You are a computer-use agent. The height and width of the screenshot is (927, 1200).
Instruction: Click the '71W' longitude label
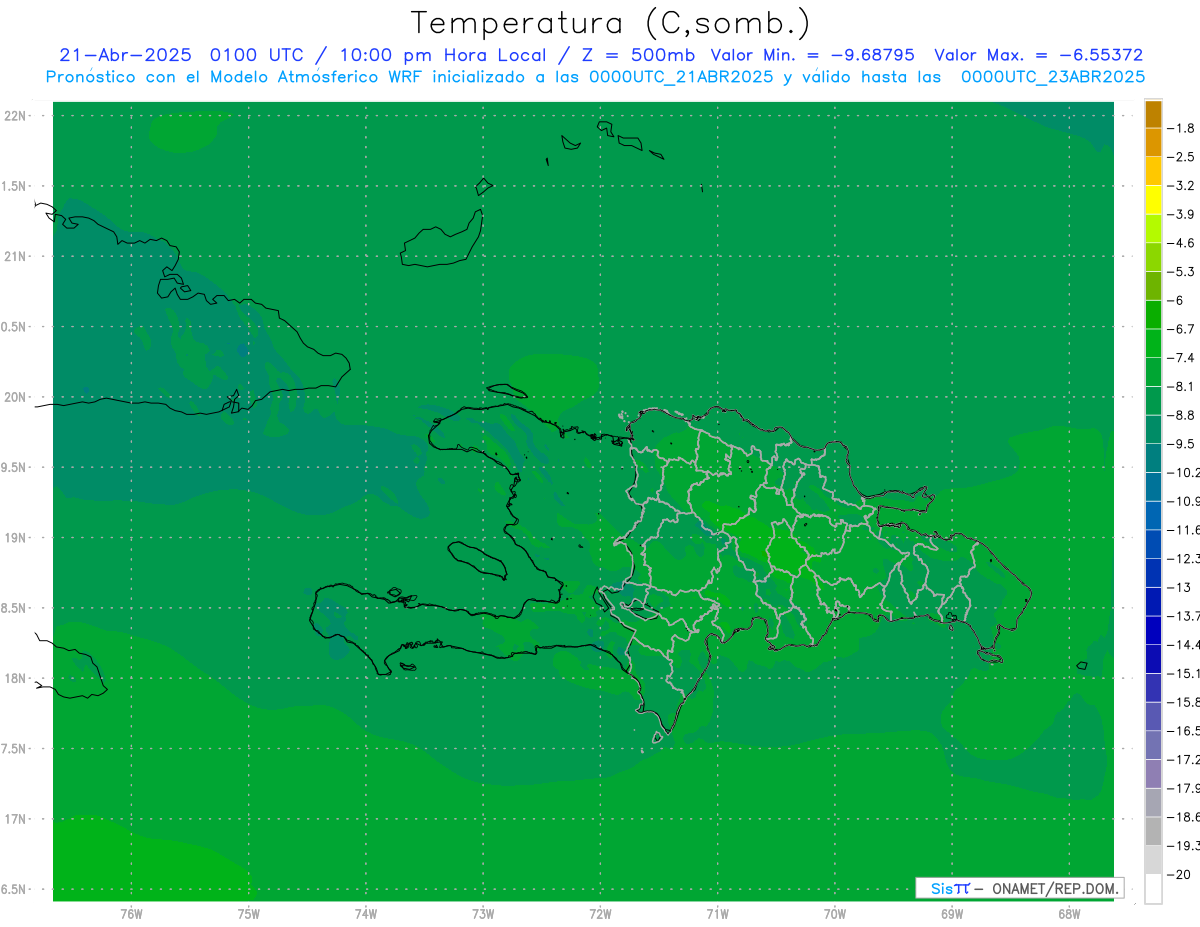point(717,913)
